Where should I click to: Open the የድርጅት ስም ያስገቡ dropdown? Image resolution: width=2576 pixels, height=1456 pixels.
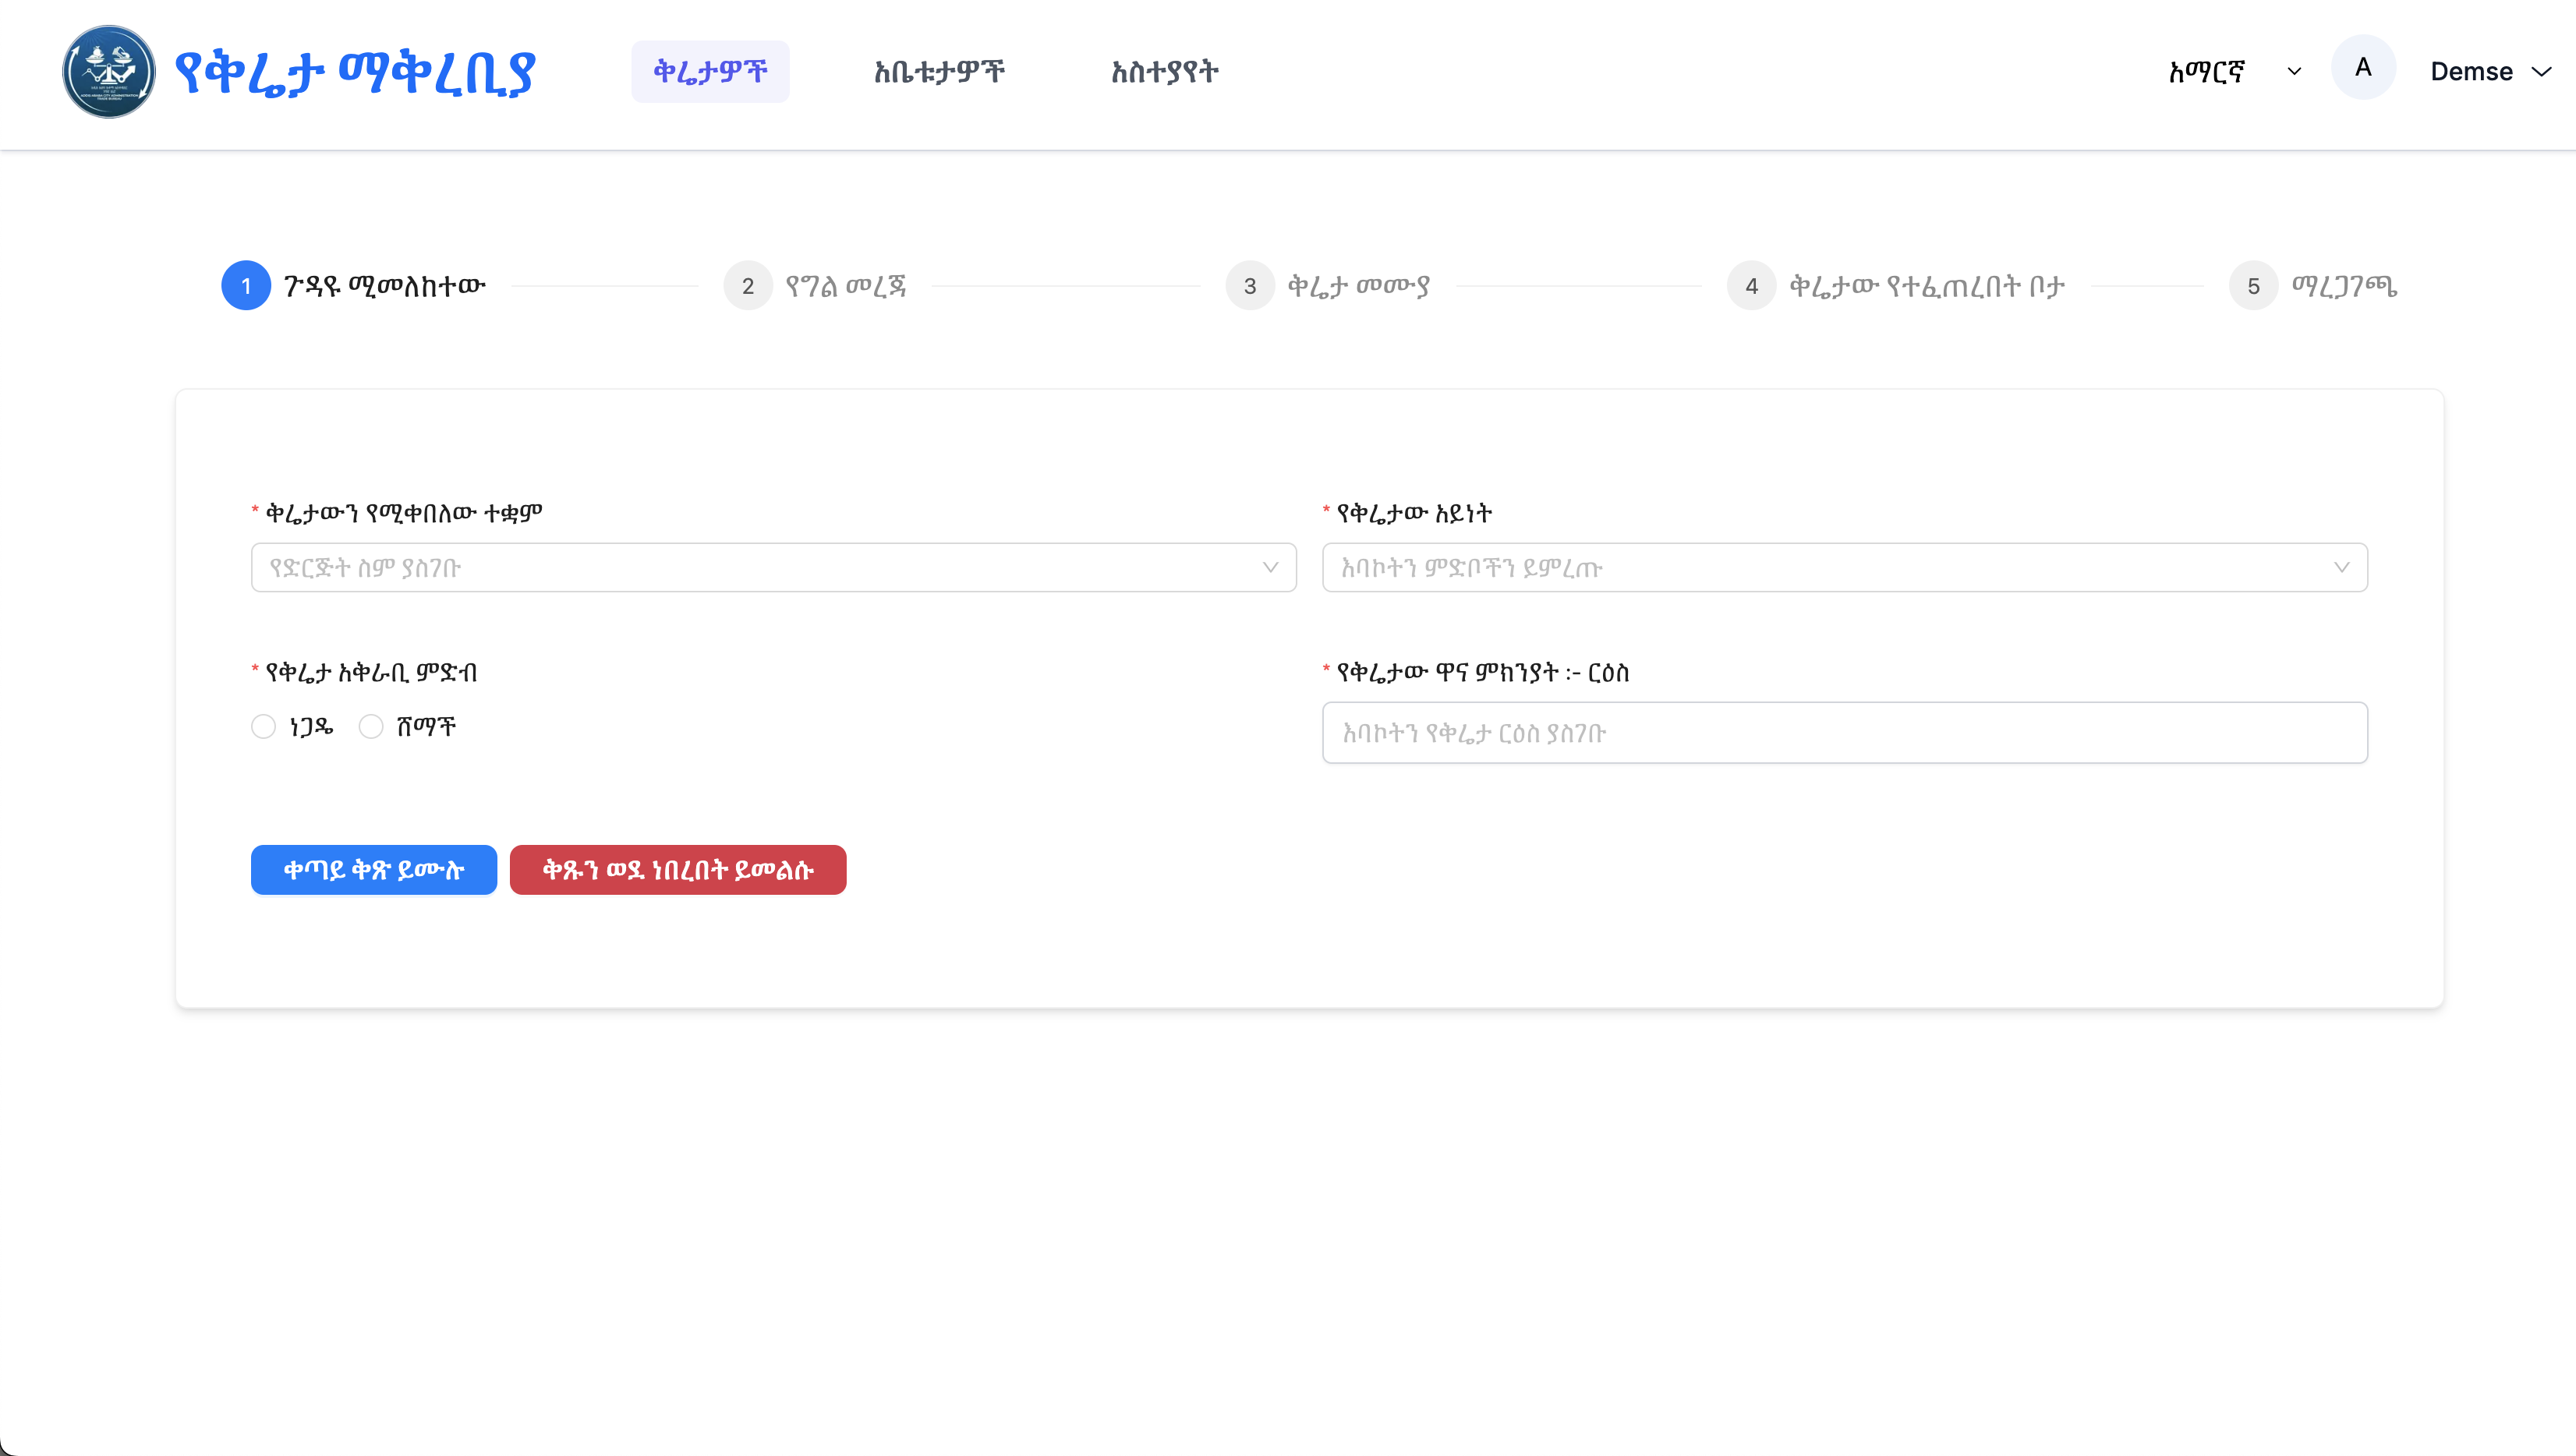[774, 568]
